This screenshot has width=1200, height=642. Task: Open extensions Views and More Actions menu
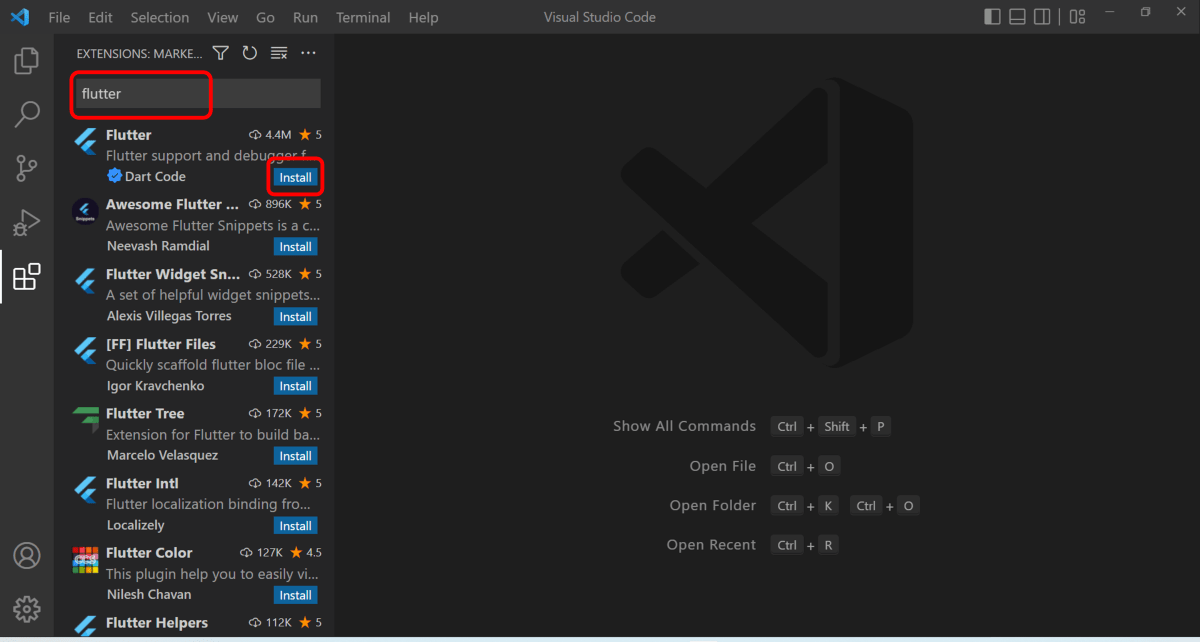coord(308,53)
